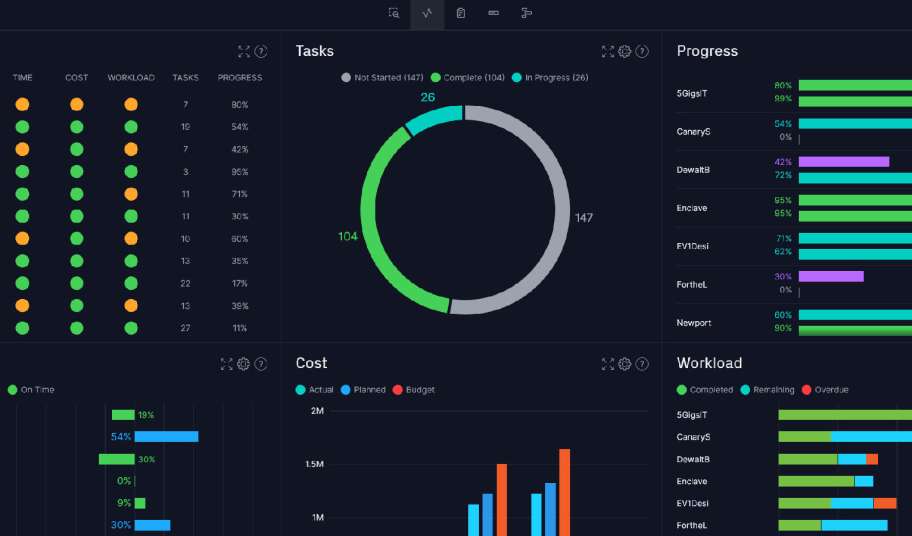
Task: Click help icon on the Tasks widget
Action: pos(642,52)
